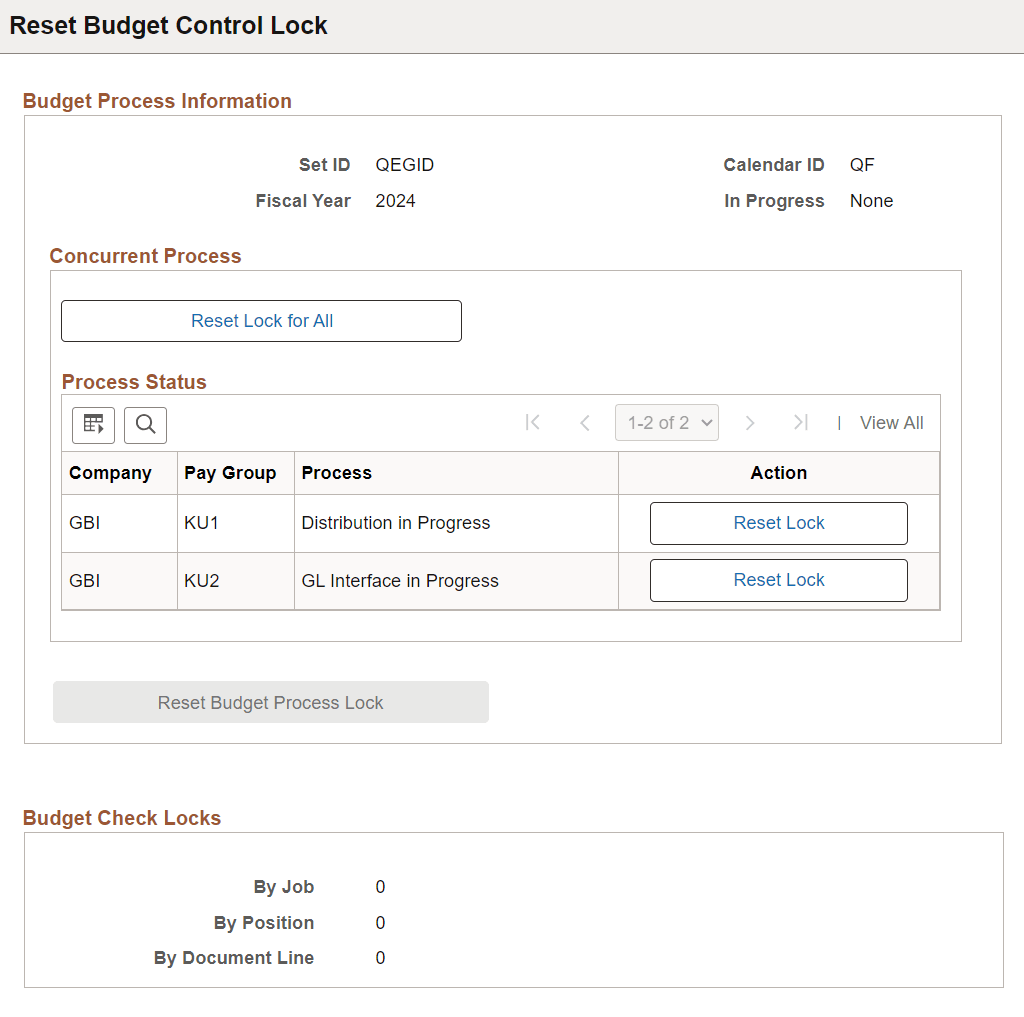Image resolution: width=1024 pixels, height=1017 pixels.
Task: Sort the grid by Pay Group header
Action: 229,472
